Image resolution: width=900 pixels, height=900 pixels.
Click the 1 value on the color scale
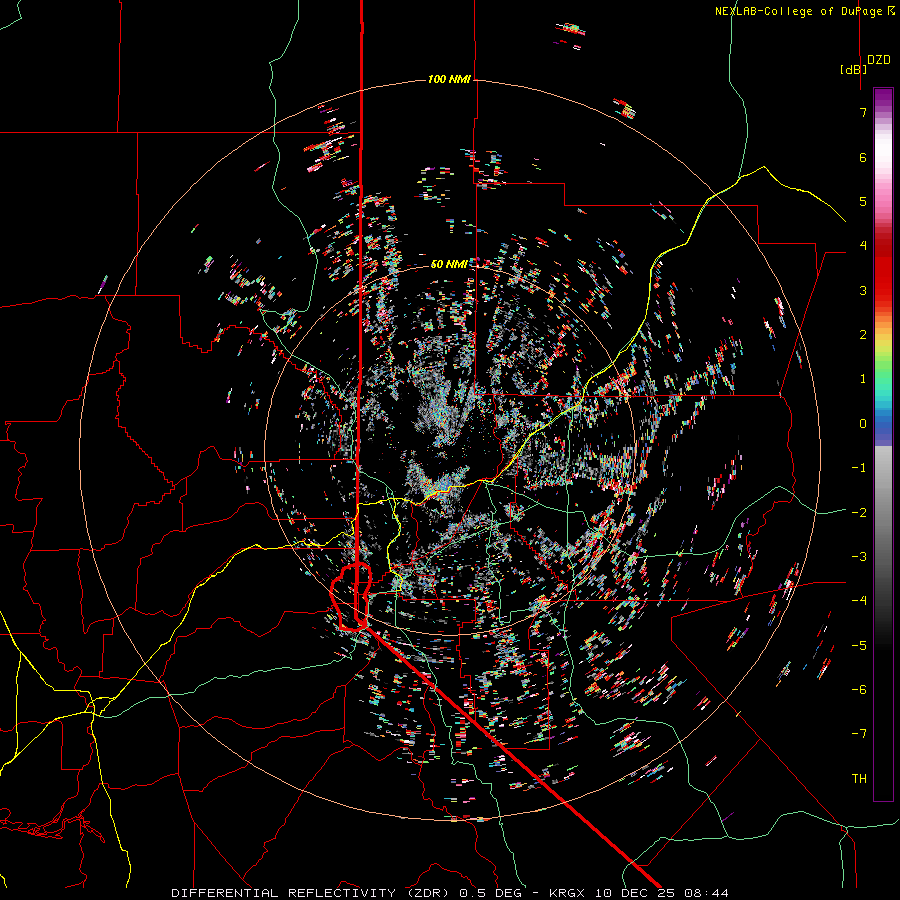coord(863,379)
